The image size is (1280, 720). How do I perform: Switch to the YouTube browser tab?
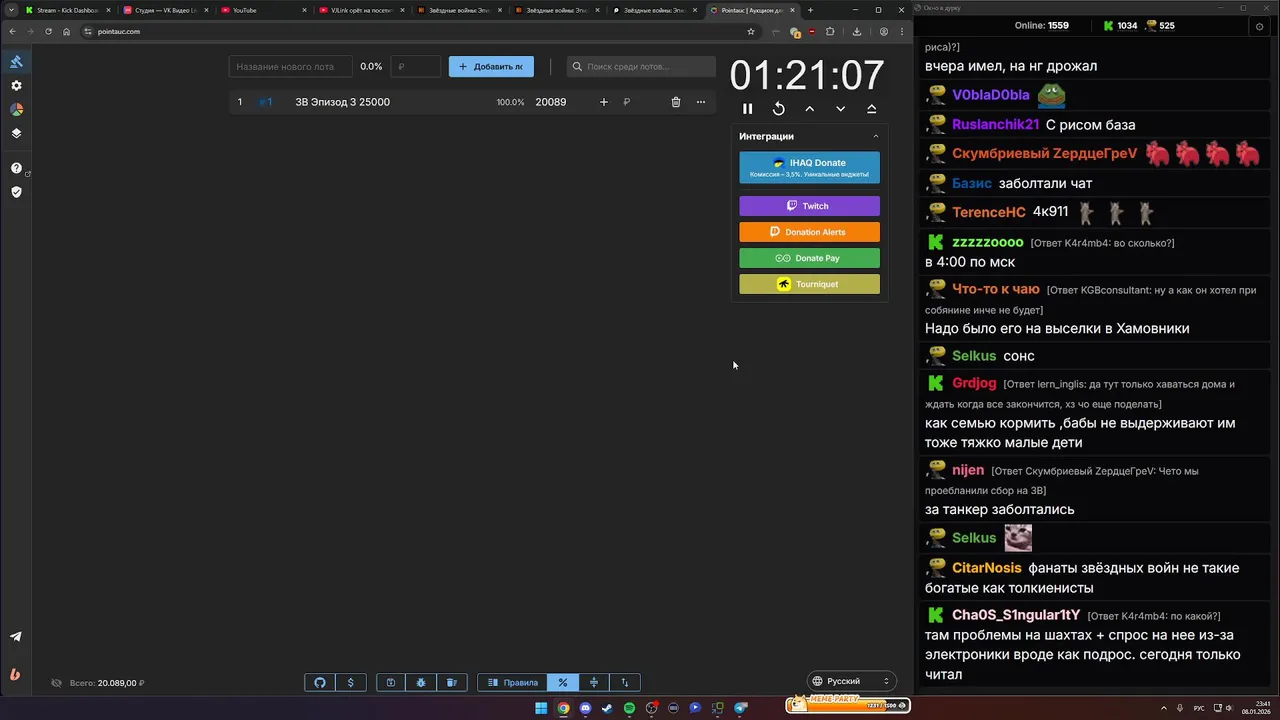coord(262,10)
